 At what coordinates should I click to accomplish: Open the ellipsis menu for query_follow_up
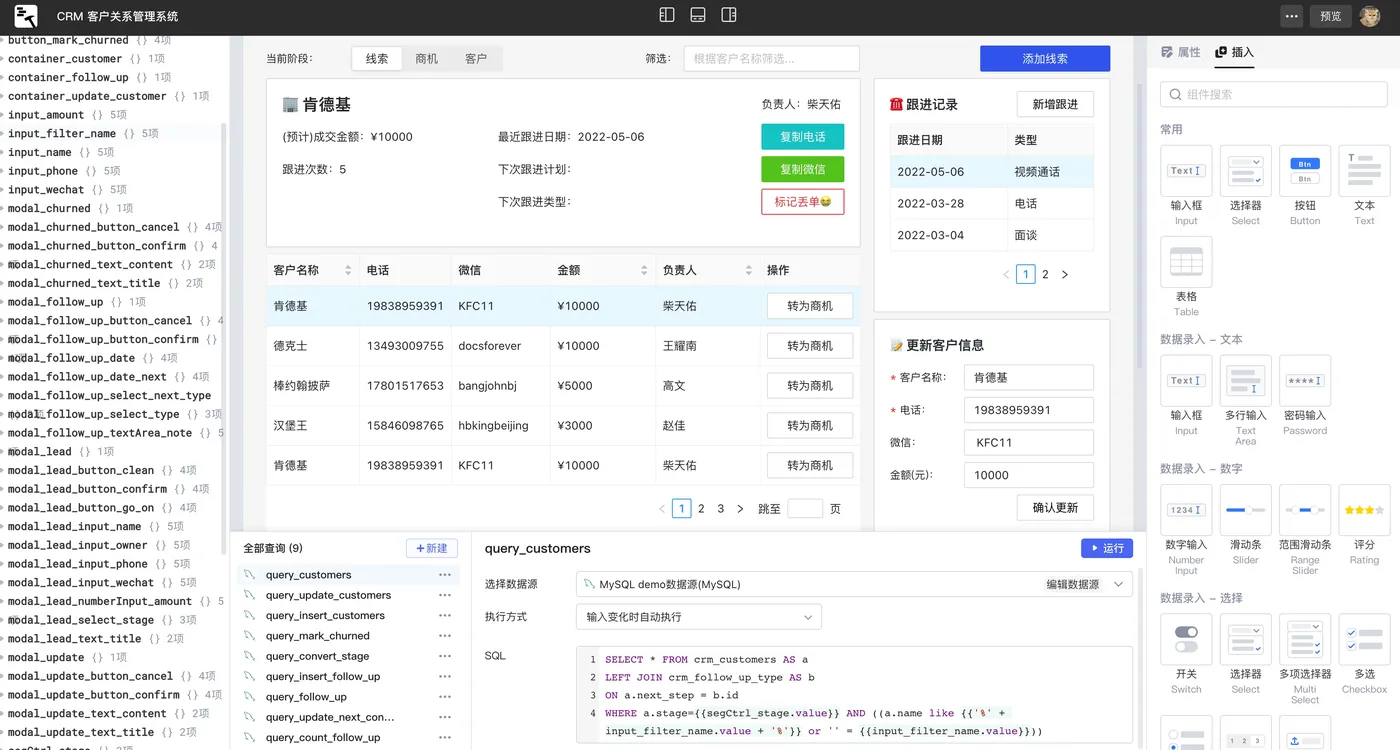(x=445, y=697)
